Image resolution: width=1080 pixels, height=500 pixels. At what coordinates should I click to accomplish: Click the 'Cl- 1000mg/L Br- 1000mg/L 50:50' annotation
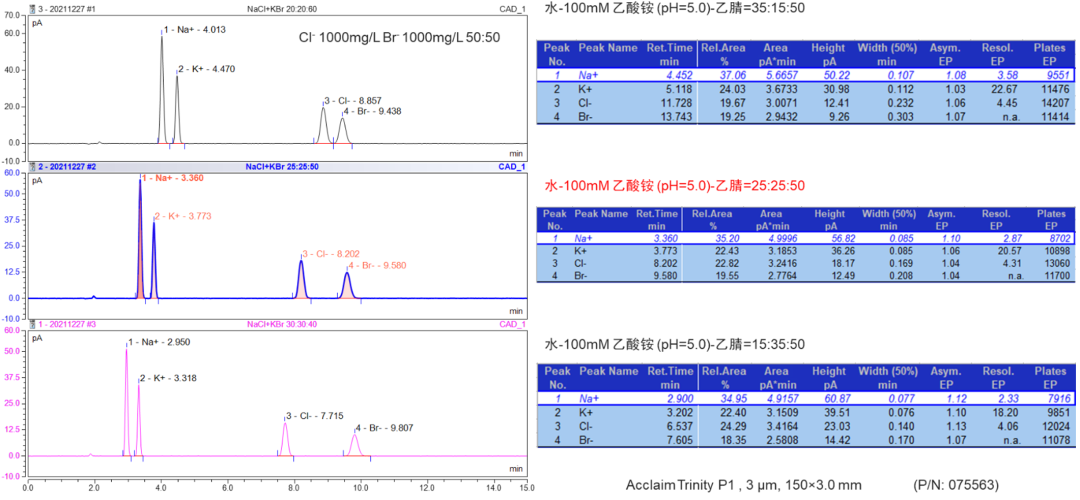pyautogui.click(x=400, y=37)
